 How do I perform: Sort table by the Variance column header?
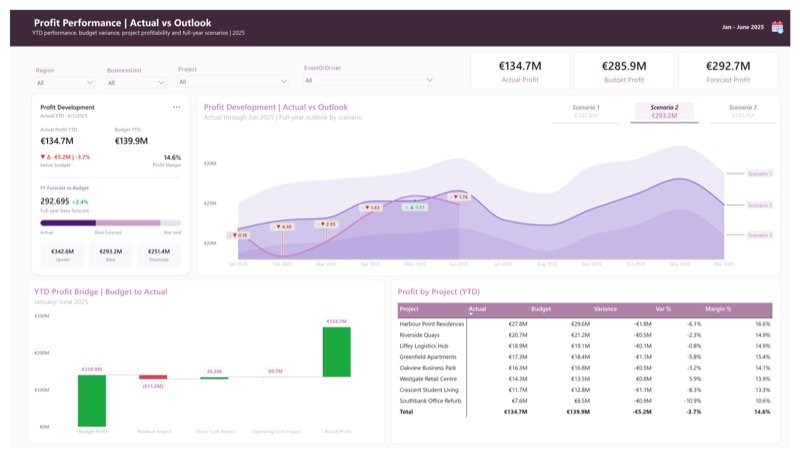605,309
